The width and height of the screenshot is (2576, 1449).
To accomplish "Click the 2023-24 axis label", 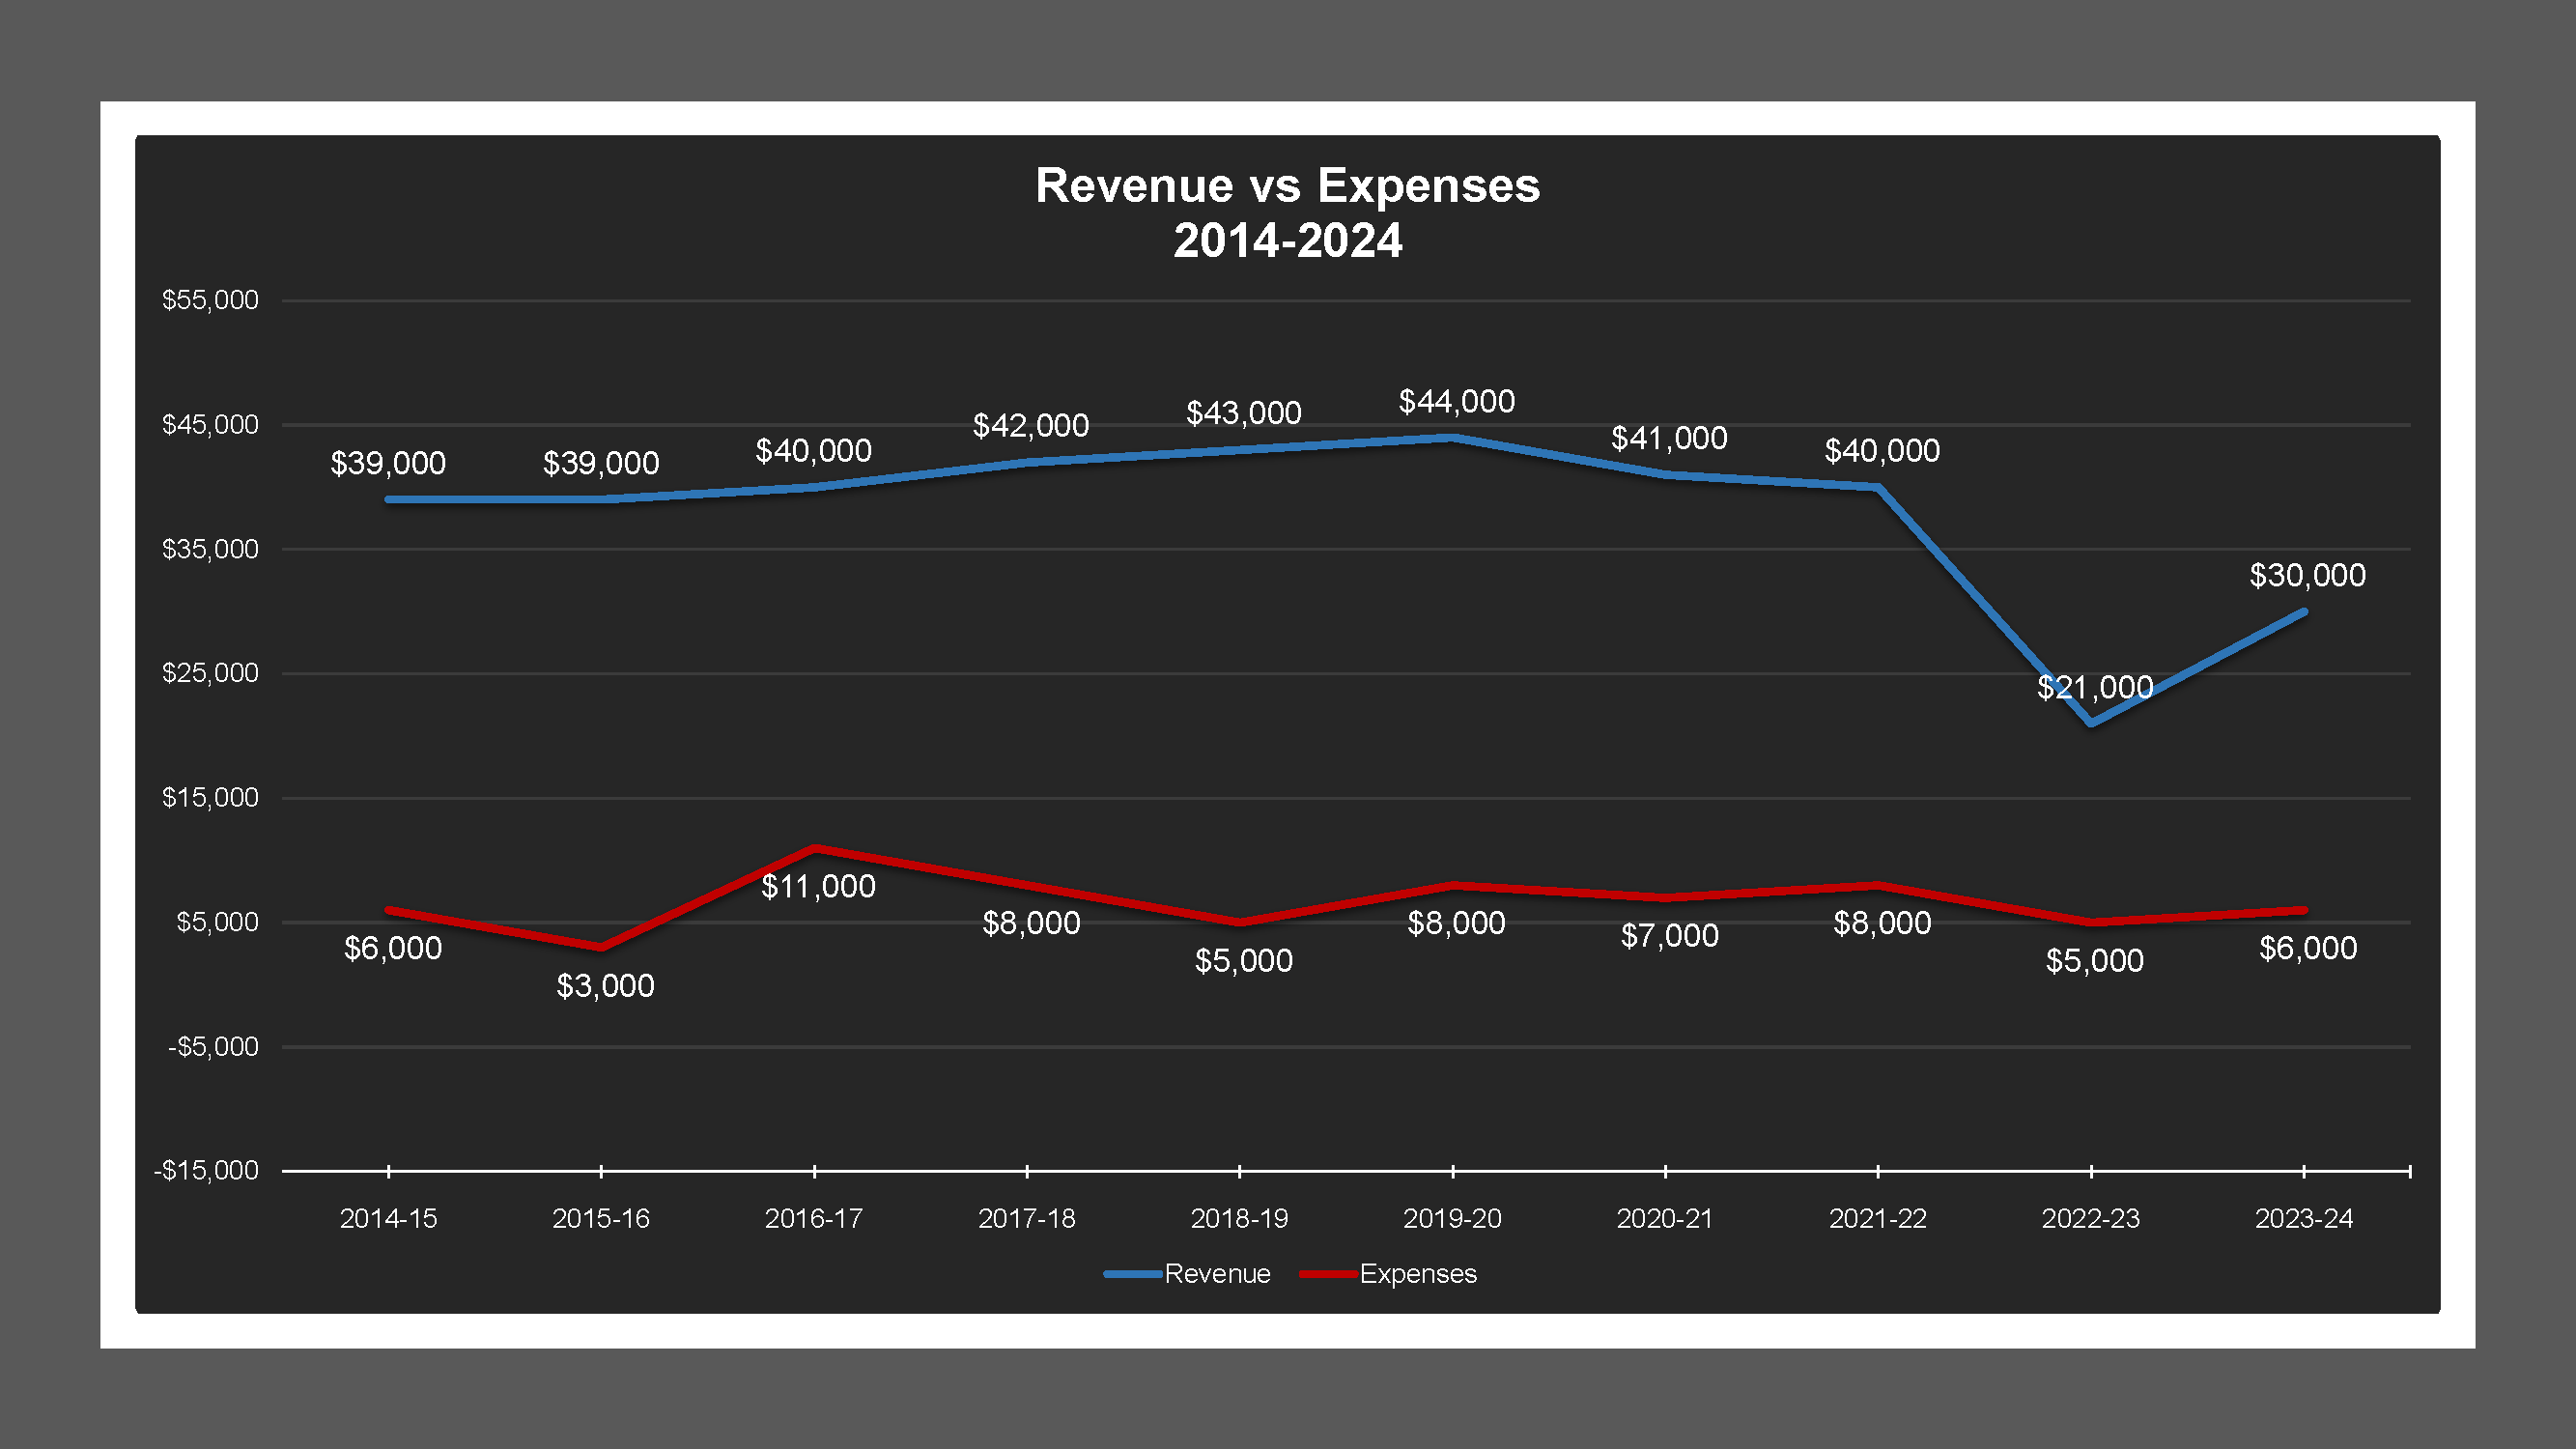I will pos(2303,1219).
